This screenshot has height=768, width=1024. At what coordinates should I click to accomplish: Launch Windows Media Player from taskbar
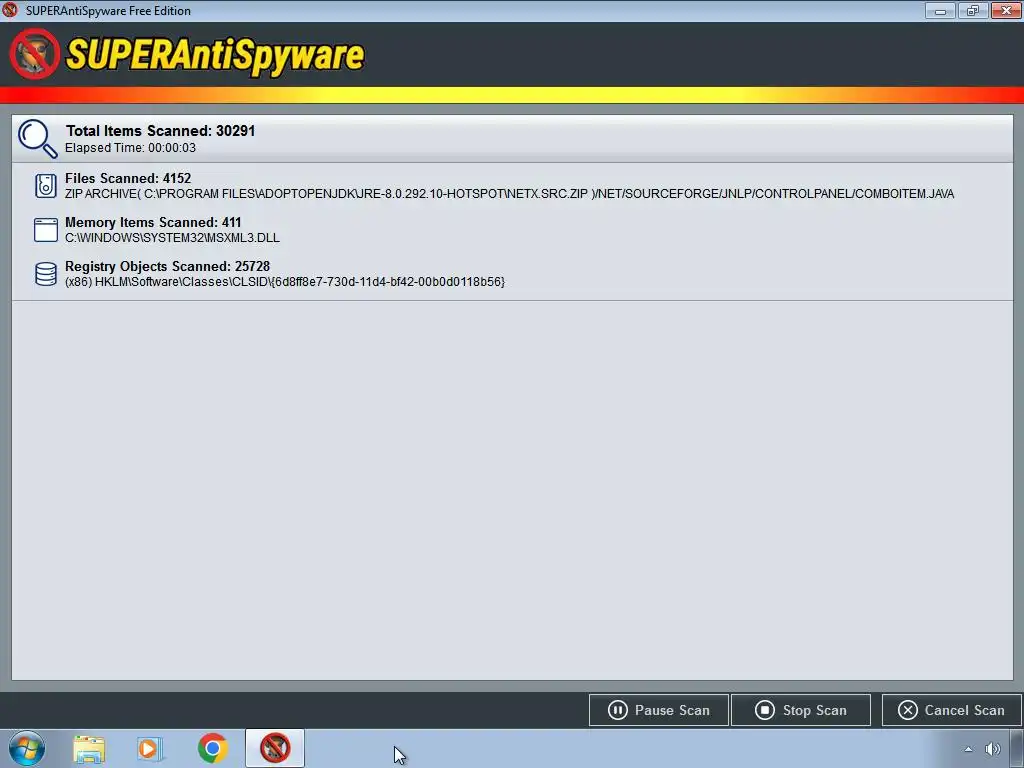coord(150,749)
